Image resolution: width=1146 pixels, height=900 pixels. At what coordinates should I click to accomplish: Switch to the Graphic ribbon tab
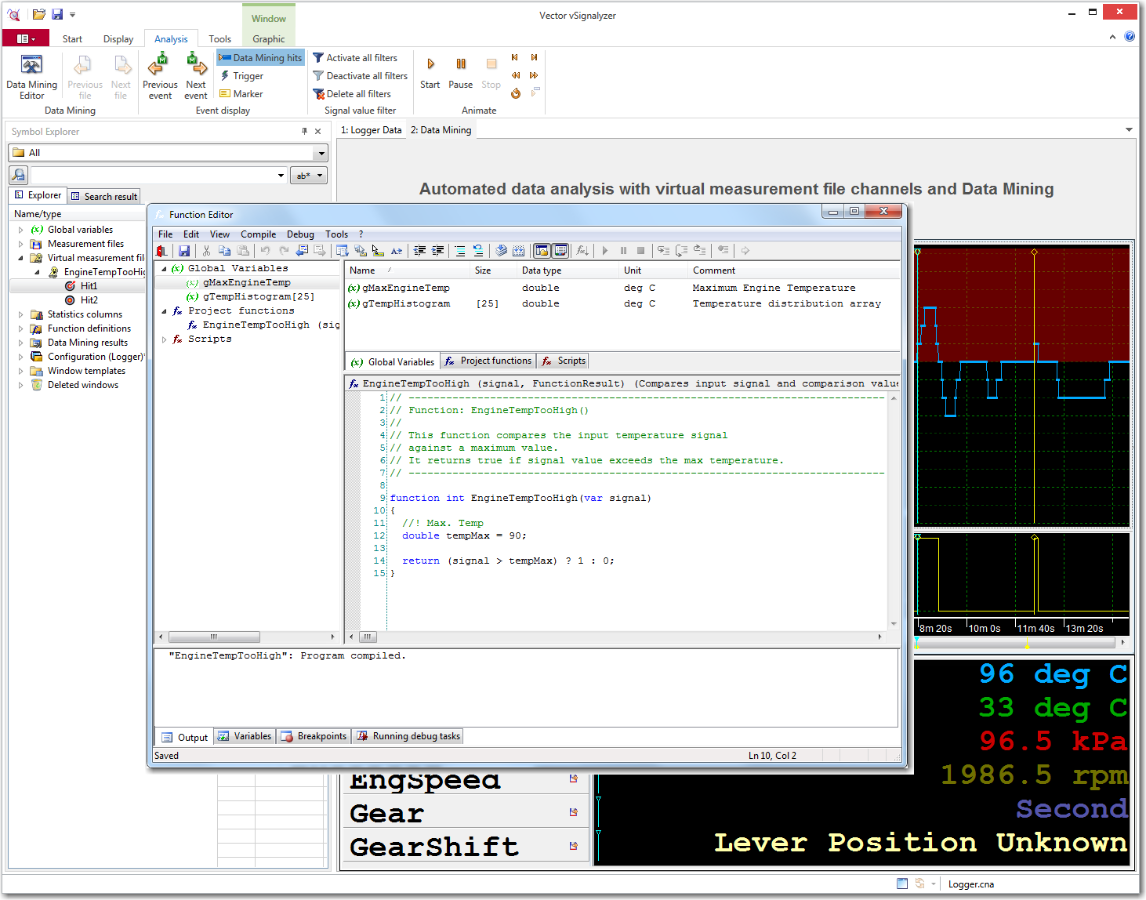[268, 39]
